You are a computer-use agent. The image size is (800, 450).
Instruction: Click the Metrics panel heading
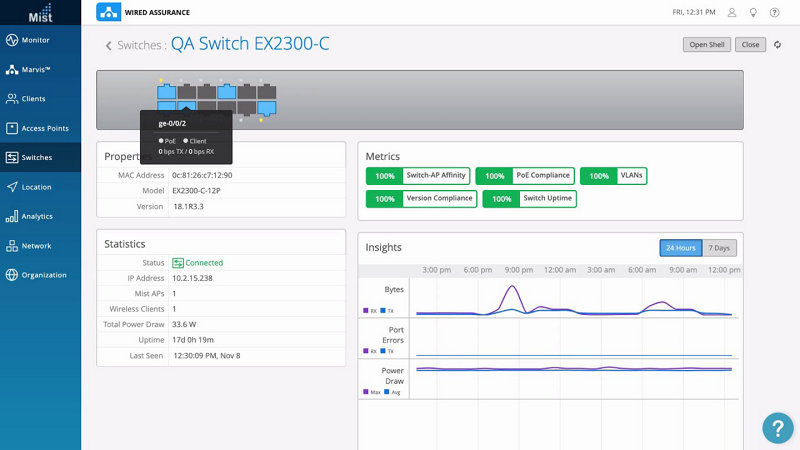(383, 157)
